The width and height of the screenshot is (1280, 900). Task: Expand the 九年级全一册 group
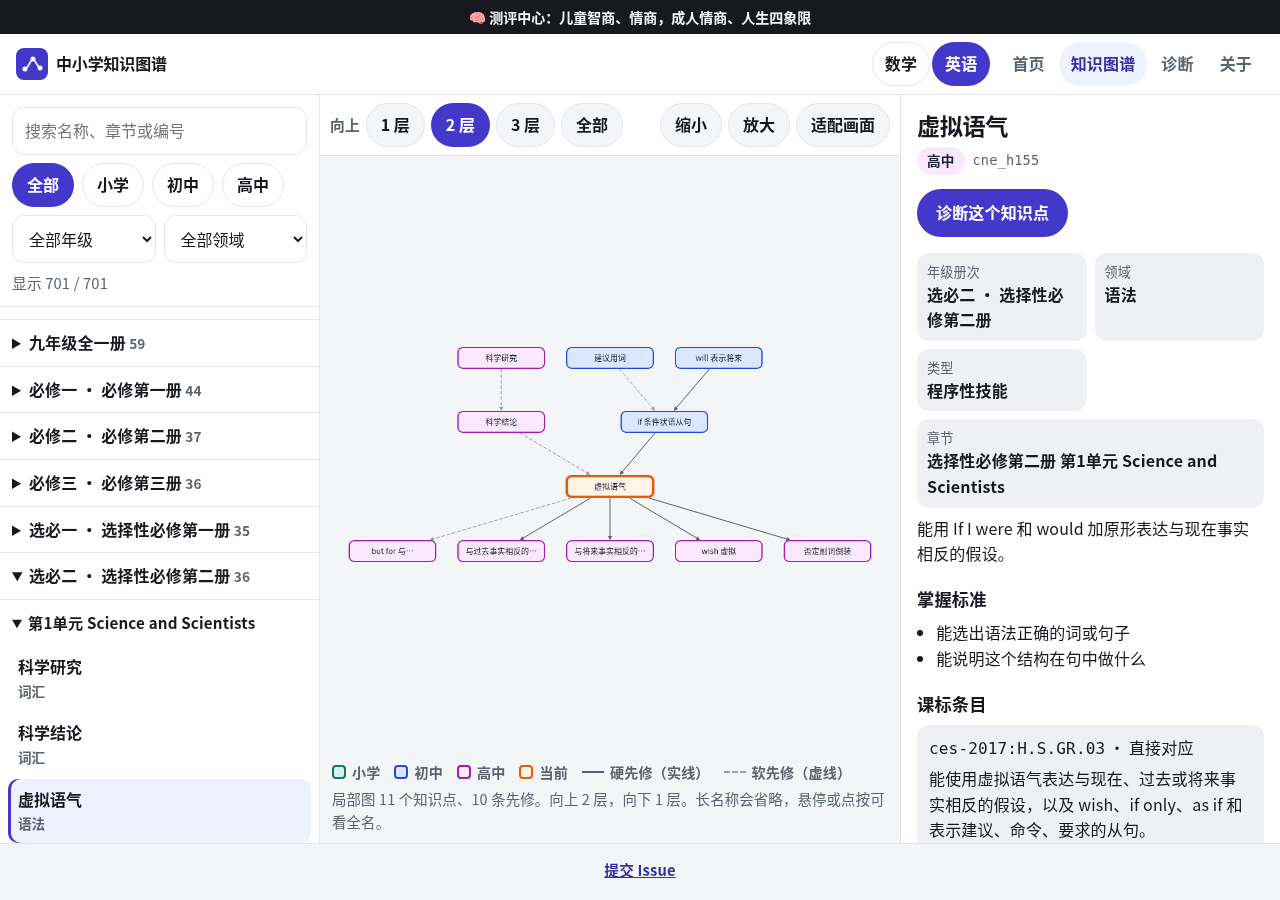159,343
